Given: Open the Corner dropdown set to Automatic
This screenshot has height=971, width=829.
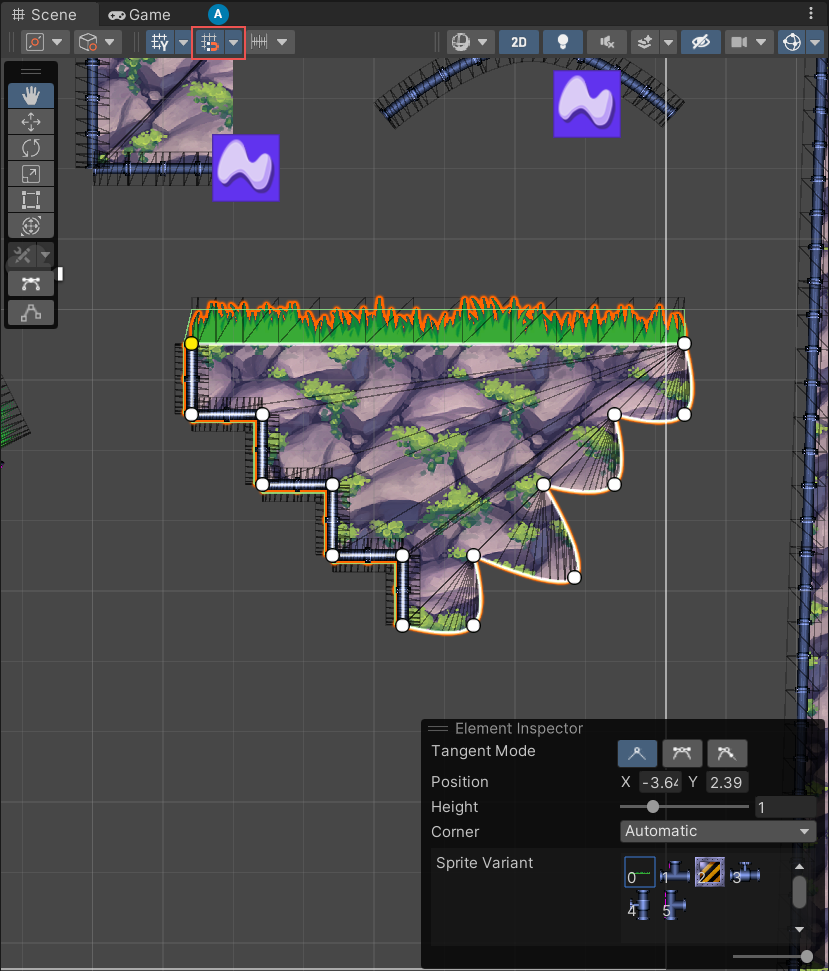Looking at the screenshot, I should (x=716, y=831).
